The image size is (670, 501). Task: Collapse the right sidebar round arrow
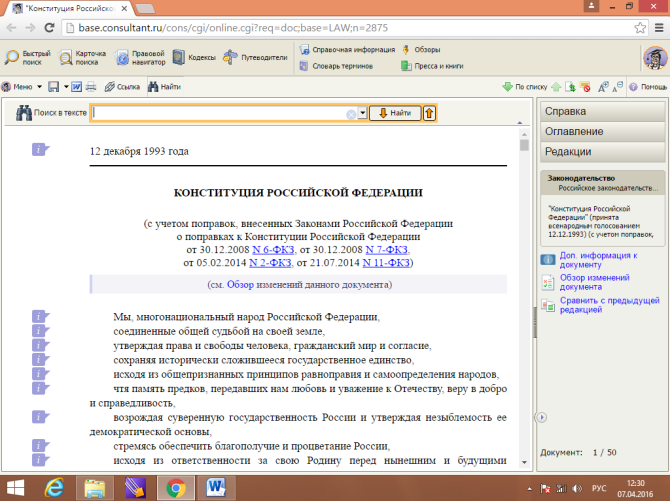click(541, 417)
